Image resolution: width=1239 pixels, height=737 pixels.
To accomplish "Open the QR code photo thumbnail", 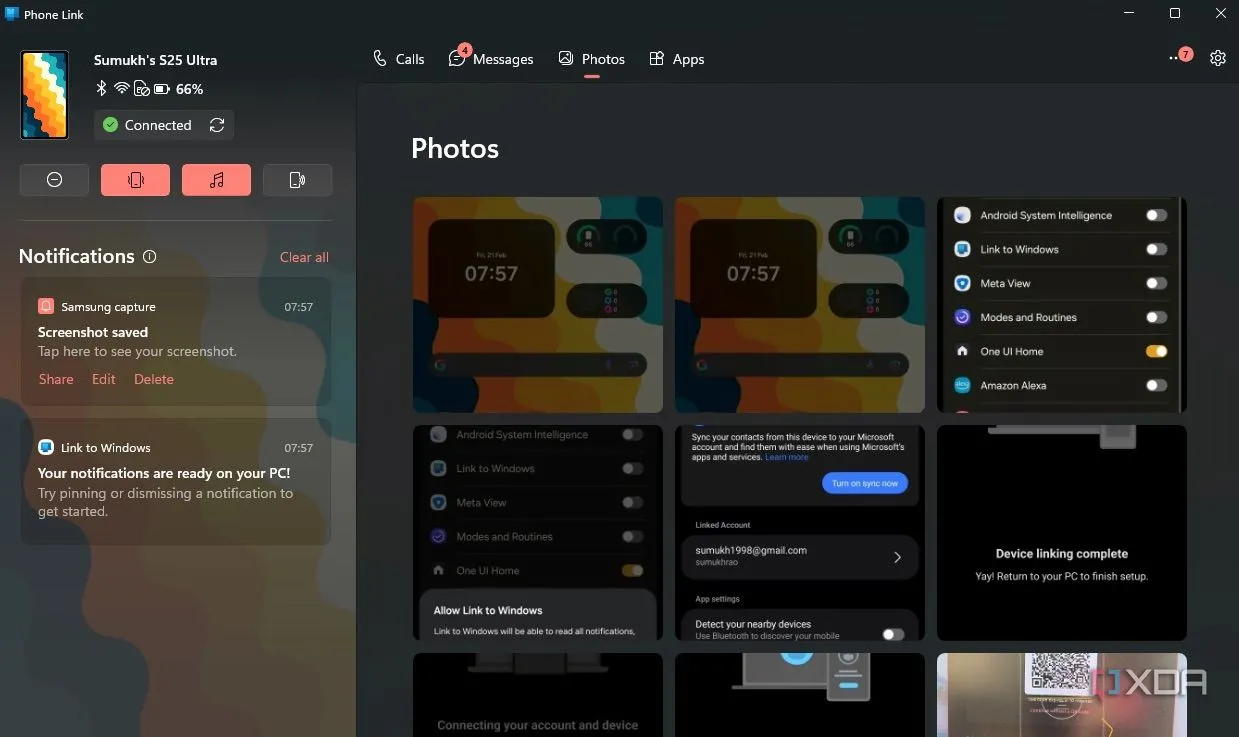I will 1061,694.
